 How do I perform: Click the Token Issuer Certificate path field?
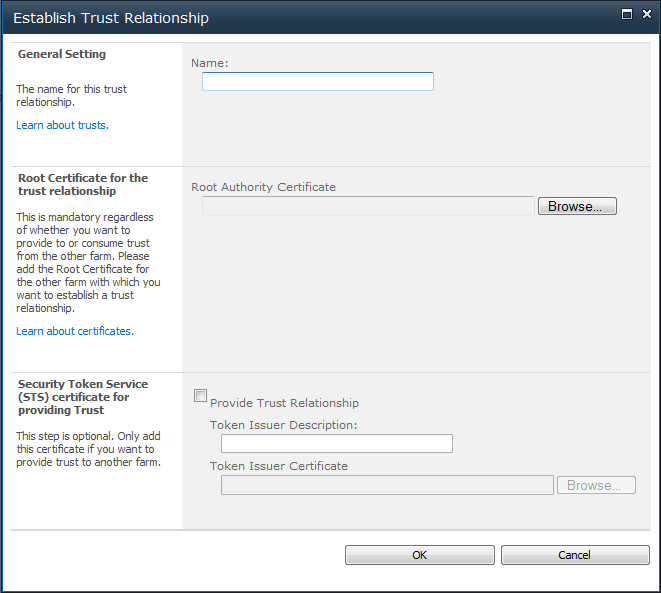click(386, 485)
